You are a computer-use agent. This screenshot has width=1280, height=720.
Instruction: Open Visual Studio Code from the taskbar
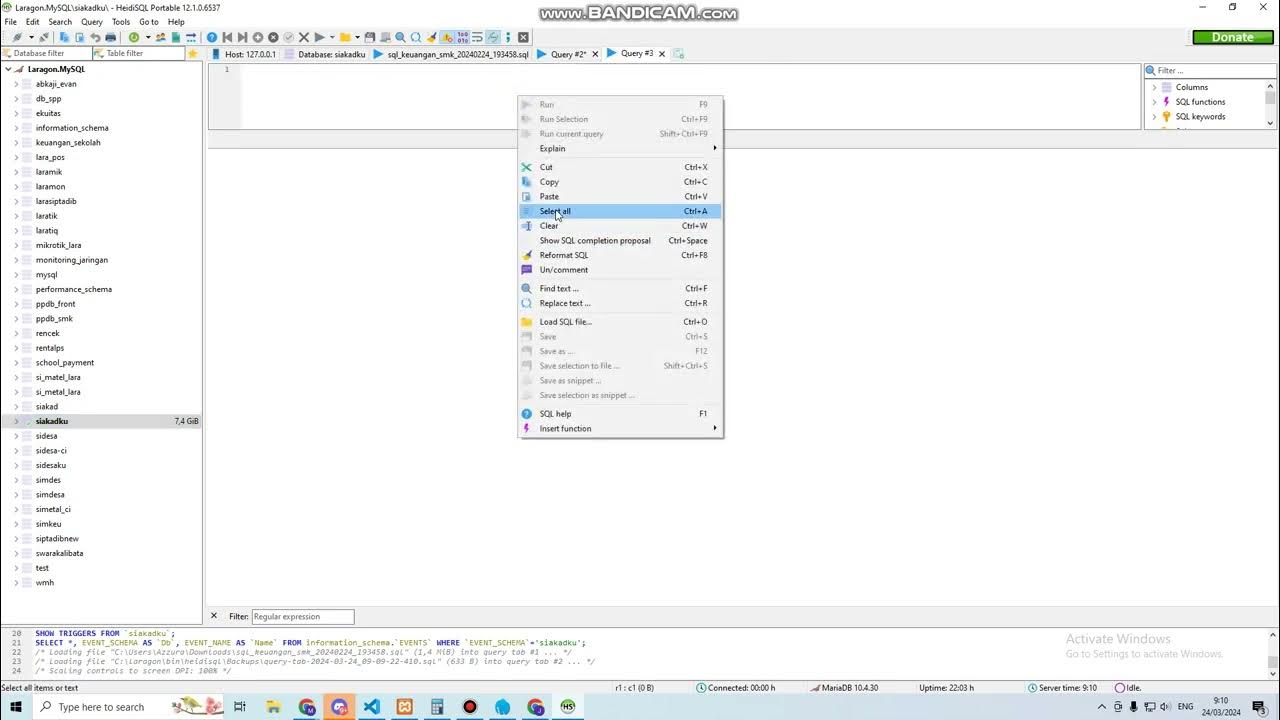(371, 707)
